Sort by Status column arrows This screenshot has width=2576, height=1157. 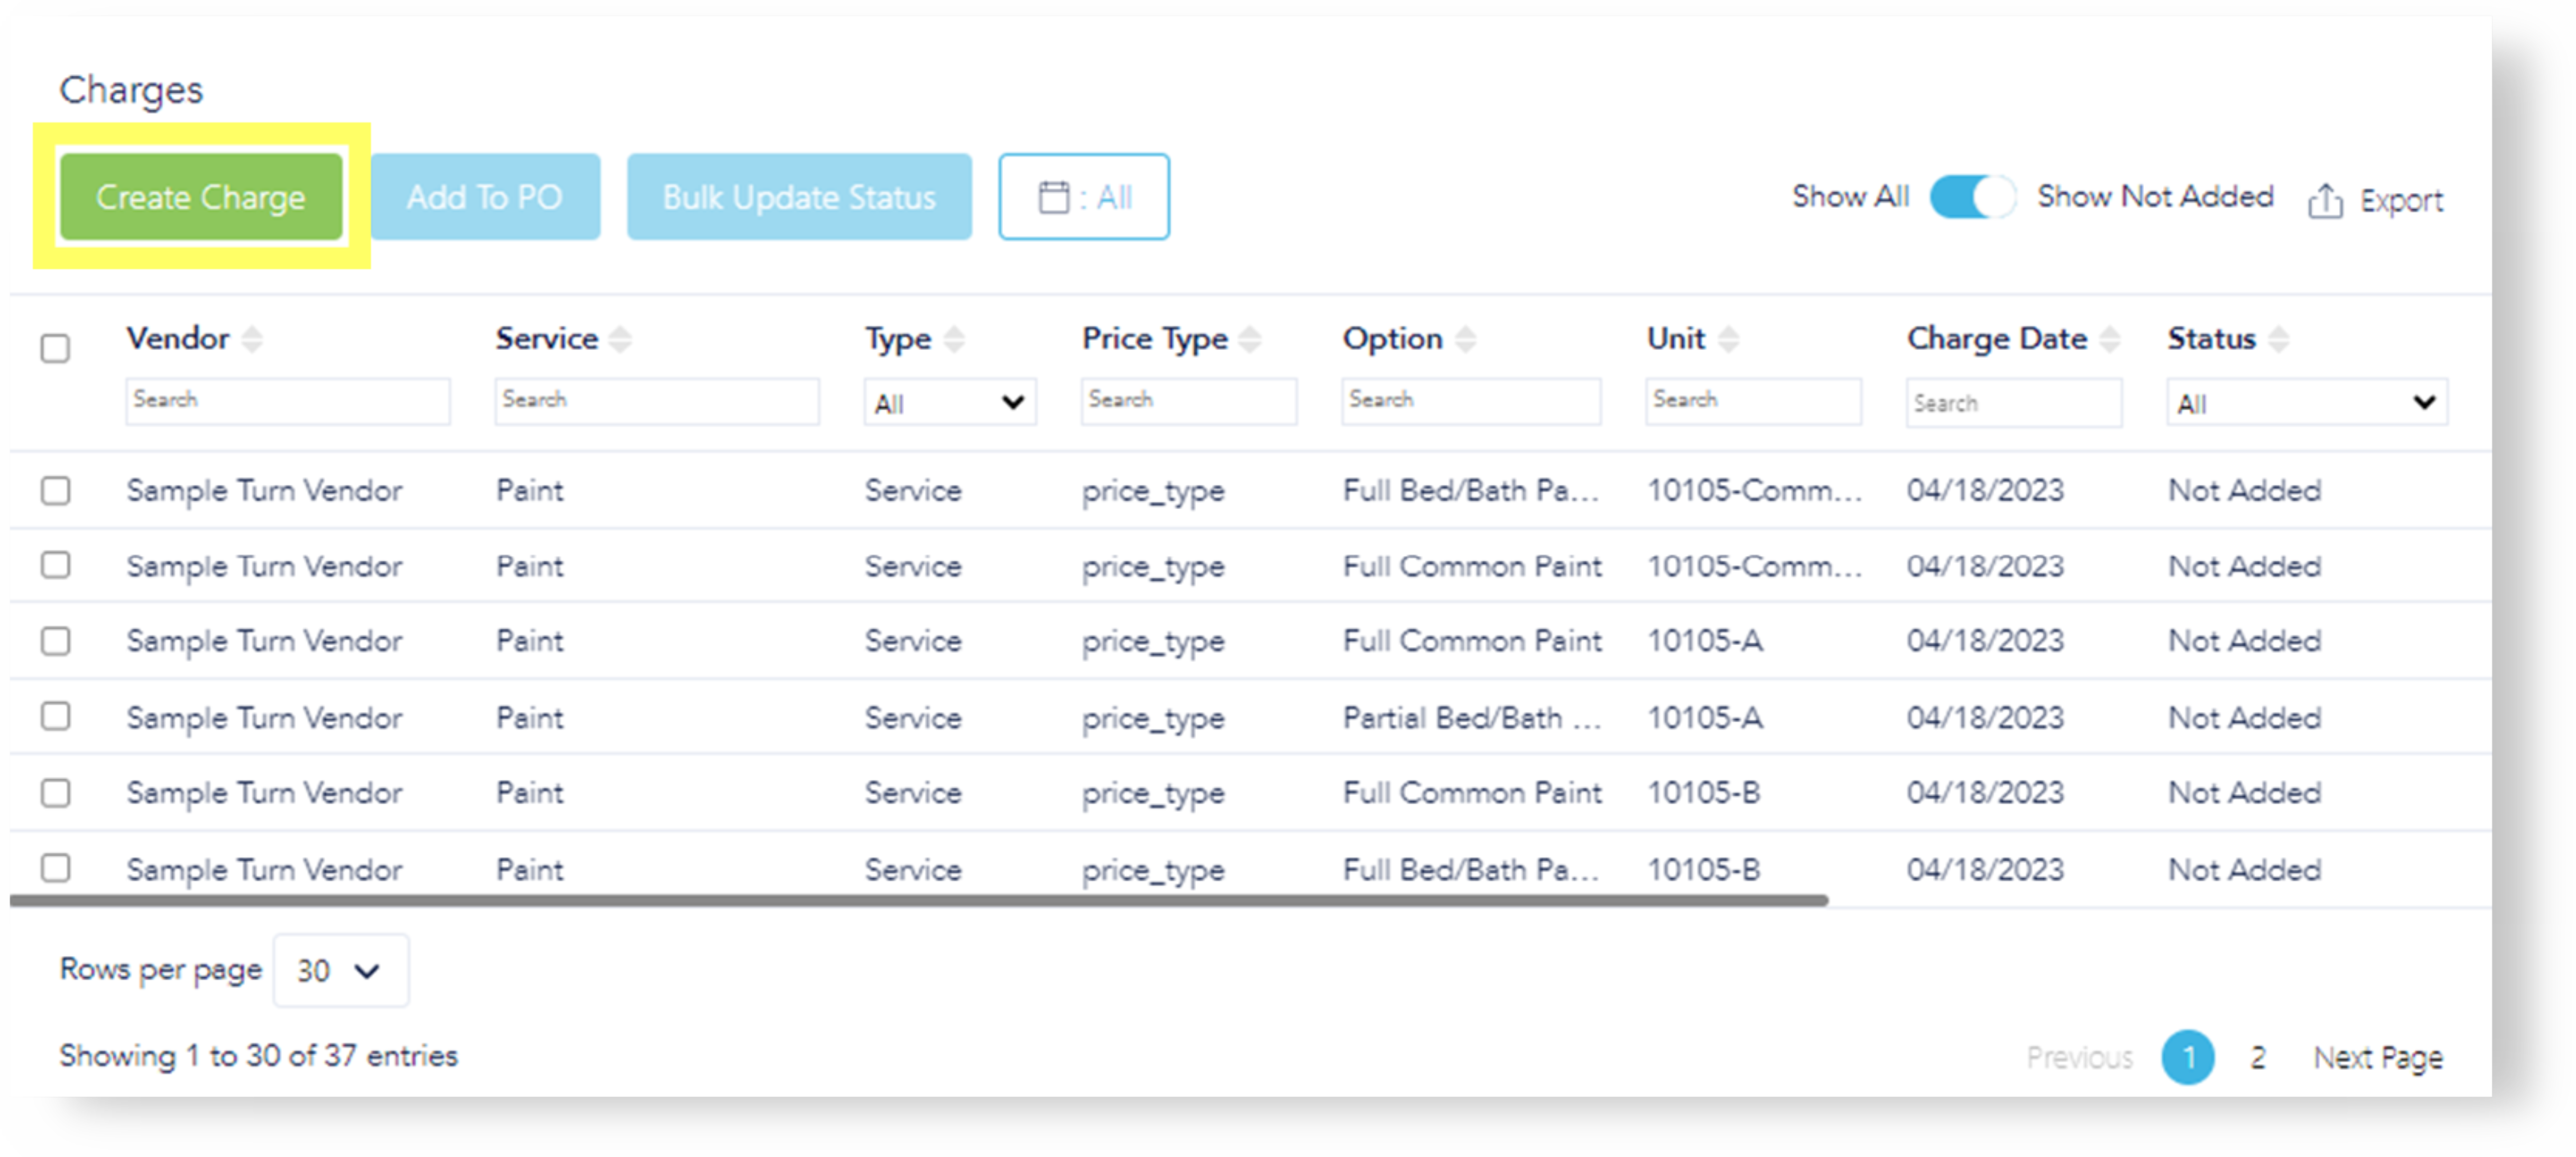(x=2279, y=339)
